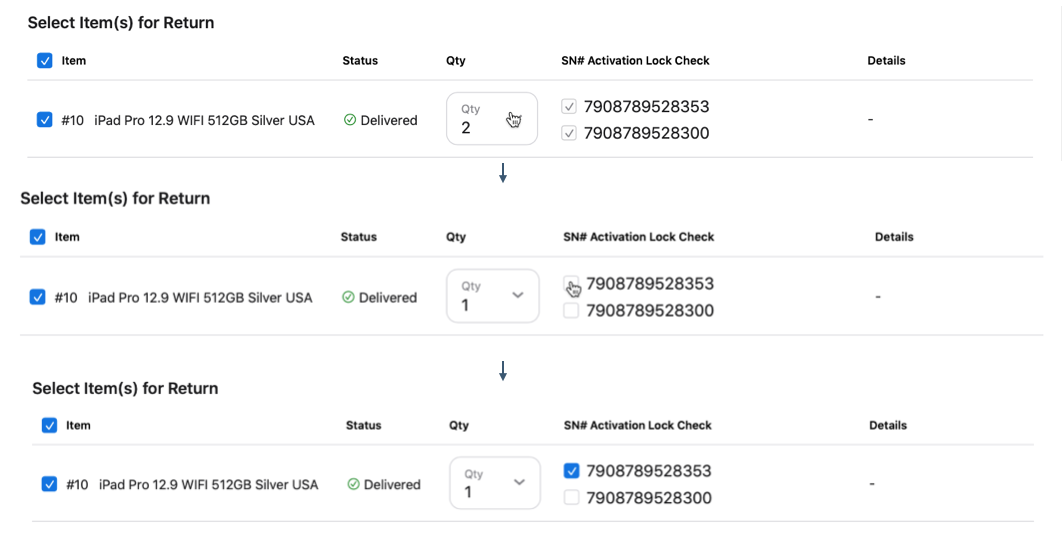
Task: Expand the Qty dropdown chevron in the bottom panel
Action: point(519,482)
